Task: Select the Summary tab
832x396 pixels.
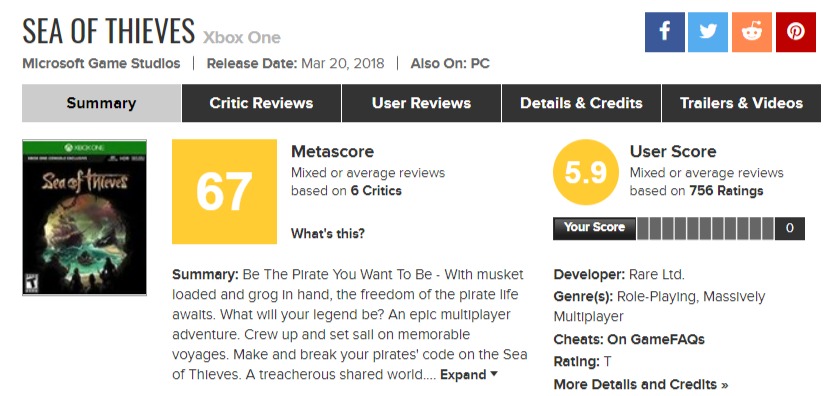Action: [101, 103]
